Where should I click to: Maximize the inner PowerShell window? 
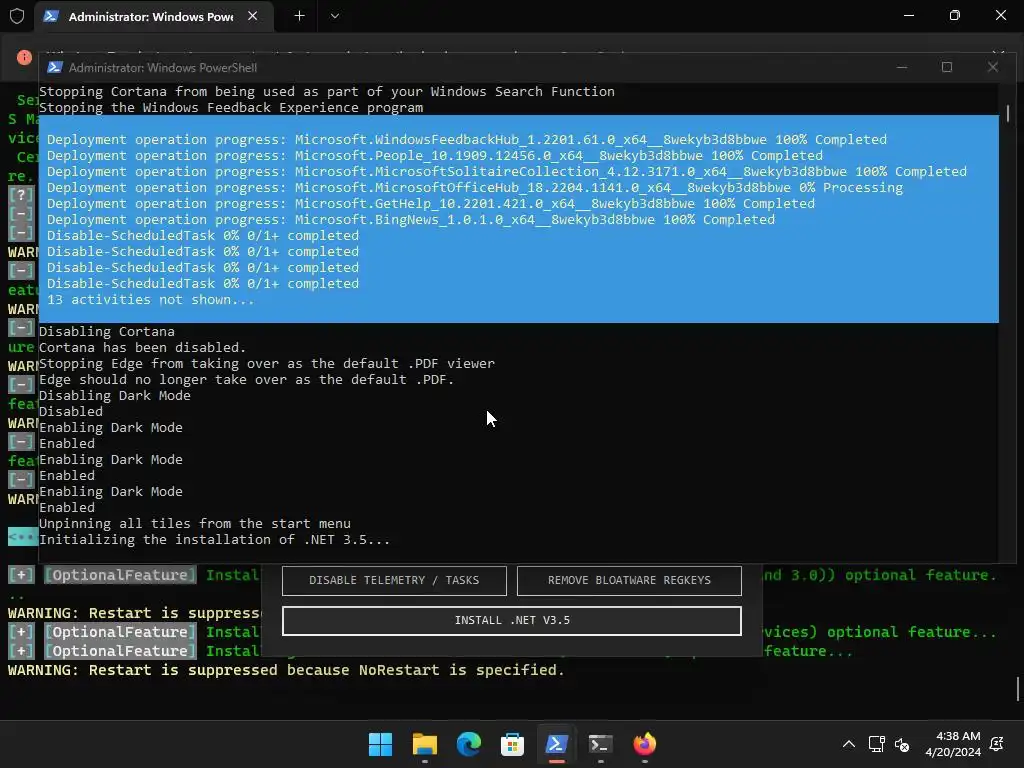[x=947, y=67]
